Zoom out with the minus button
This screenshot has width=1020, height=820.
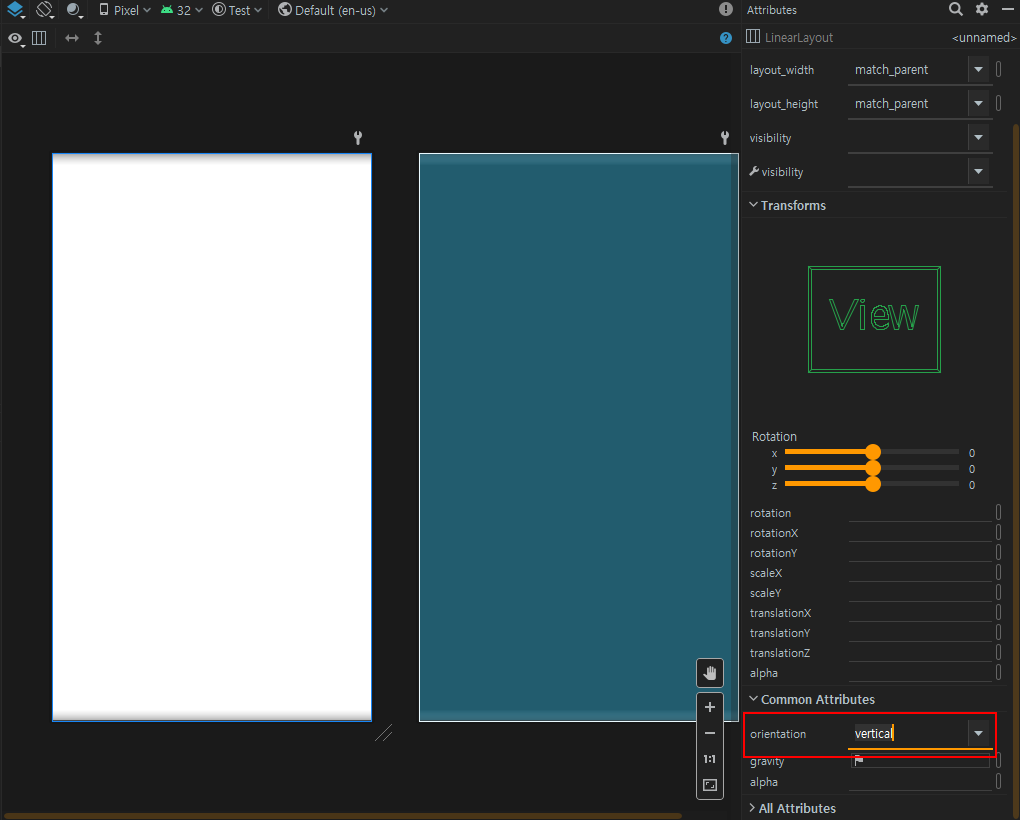(710, 733)
